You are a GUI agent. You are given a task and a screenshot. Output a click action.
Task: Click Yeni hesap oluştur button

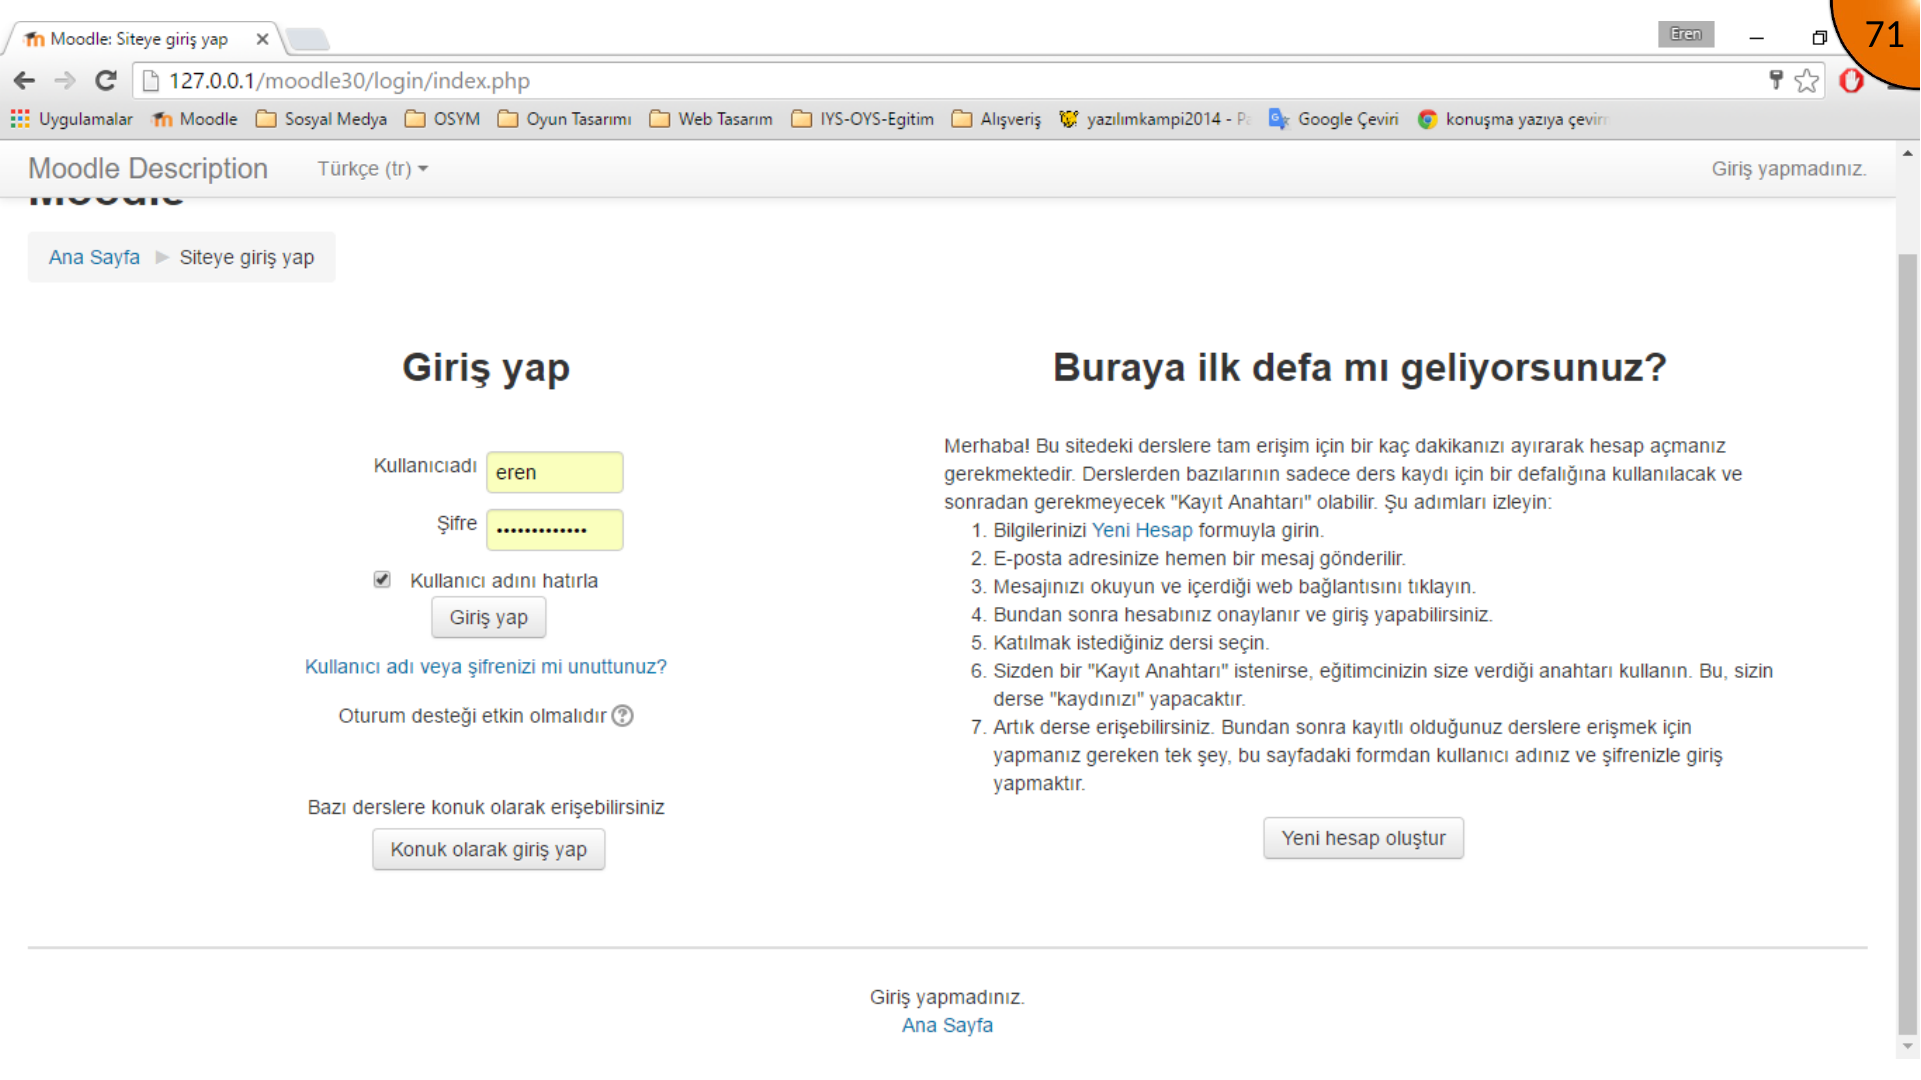point(1363,838)
